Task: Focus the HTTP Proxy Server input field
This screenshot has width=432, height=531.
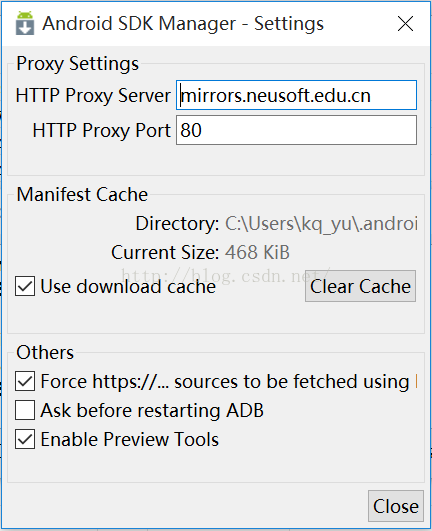Action: 296,95
